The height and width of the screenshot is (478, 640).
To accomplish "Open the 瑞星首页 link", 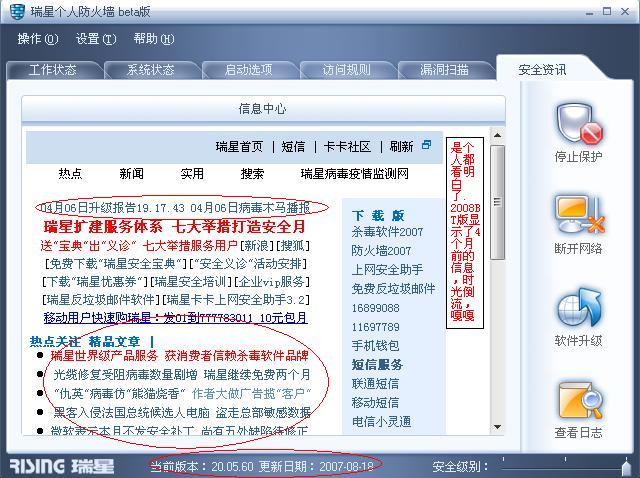I will click(x=240, y=147).
